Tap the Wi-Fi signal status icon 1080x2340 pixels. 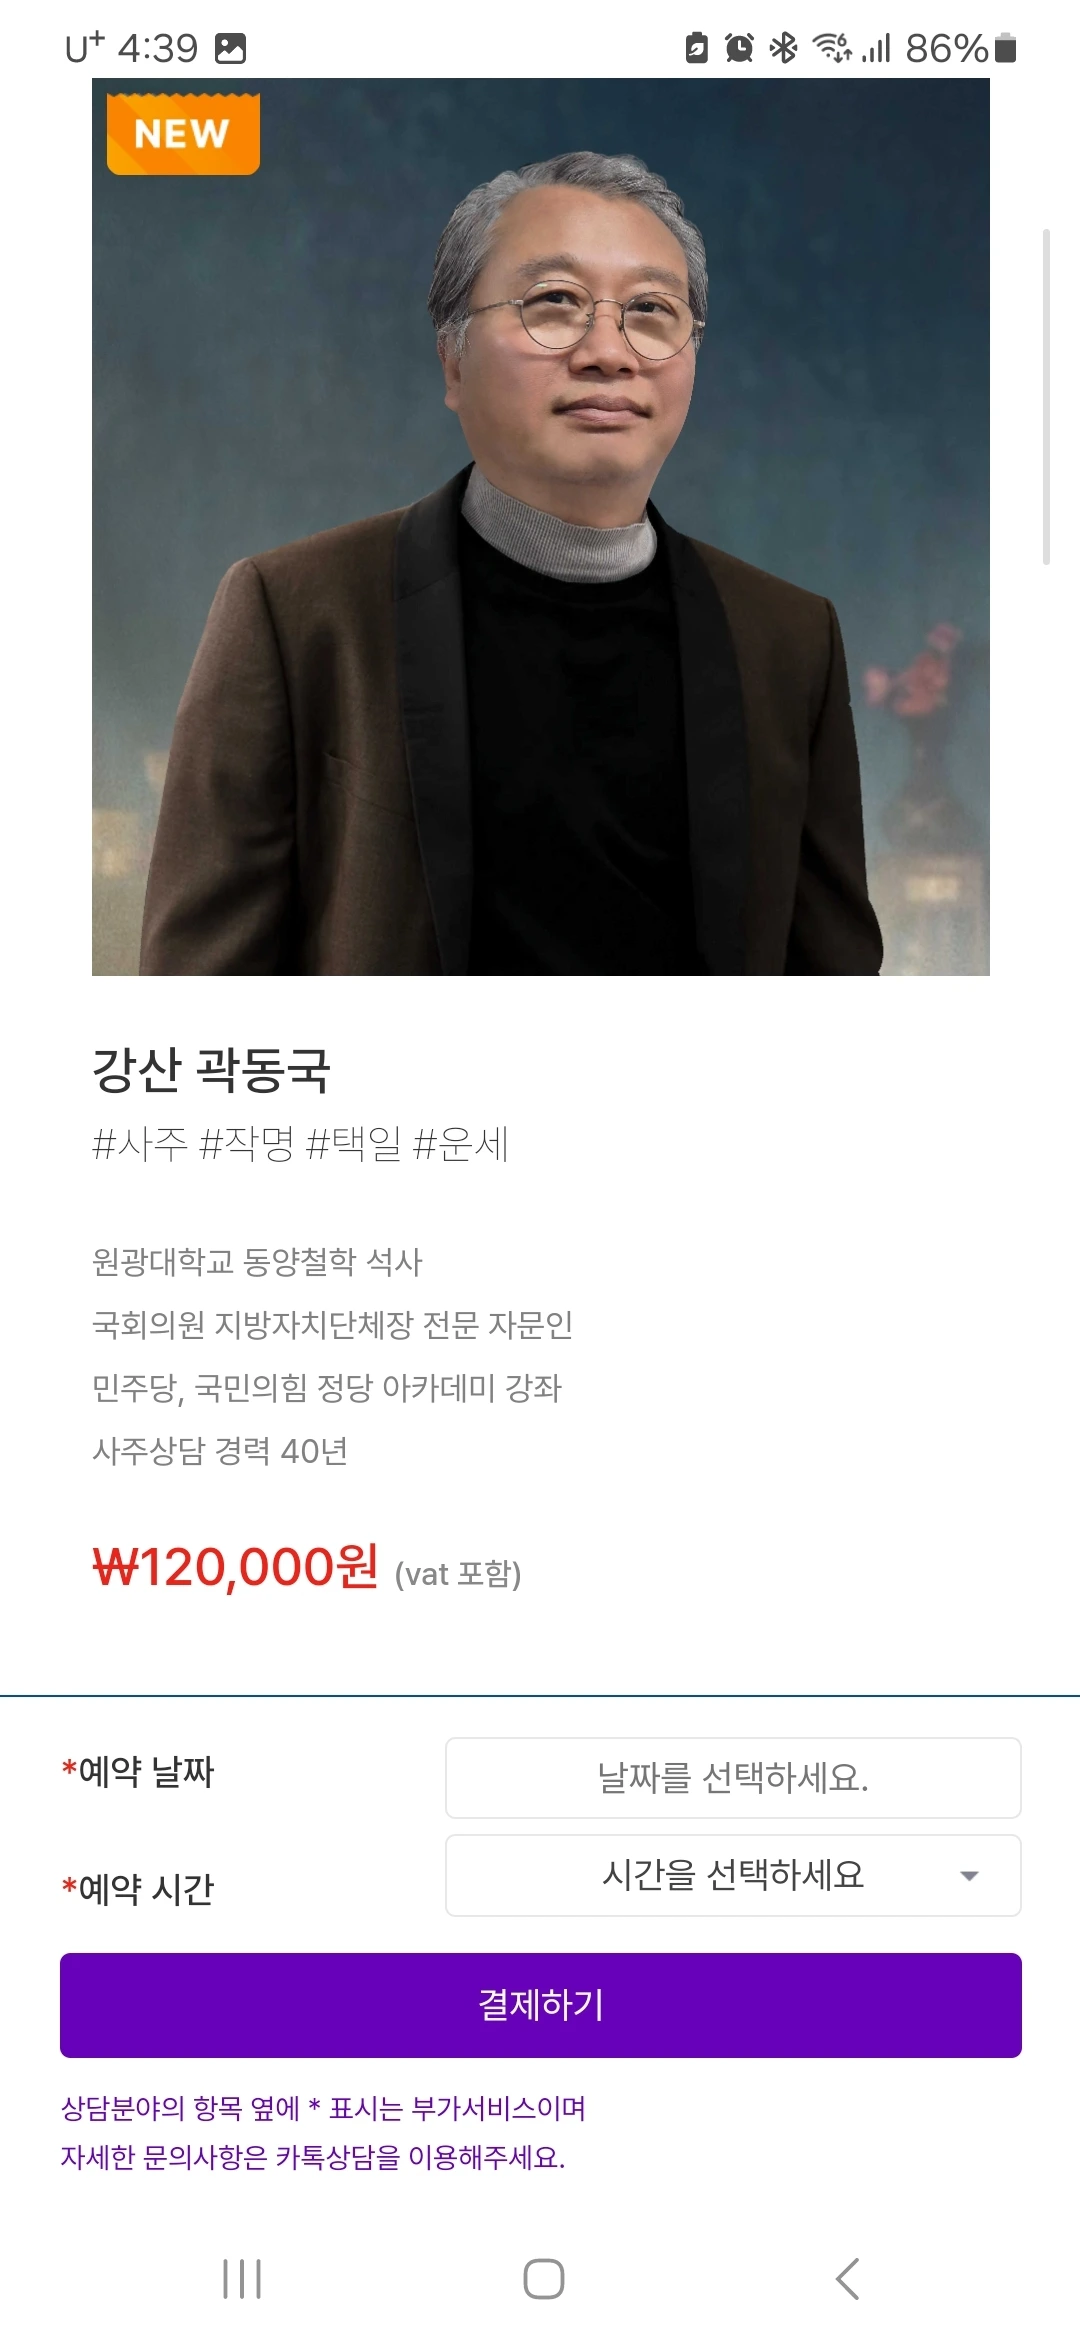point(832,47)
